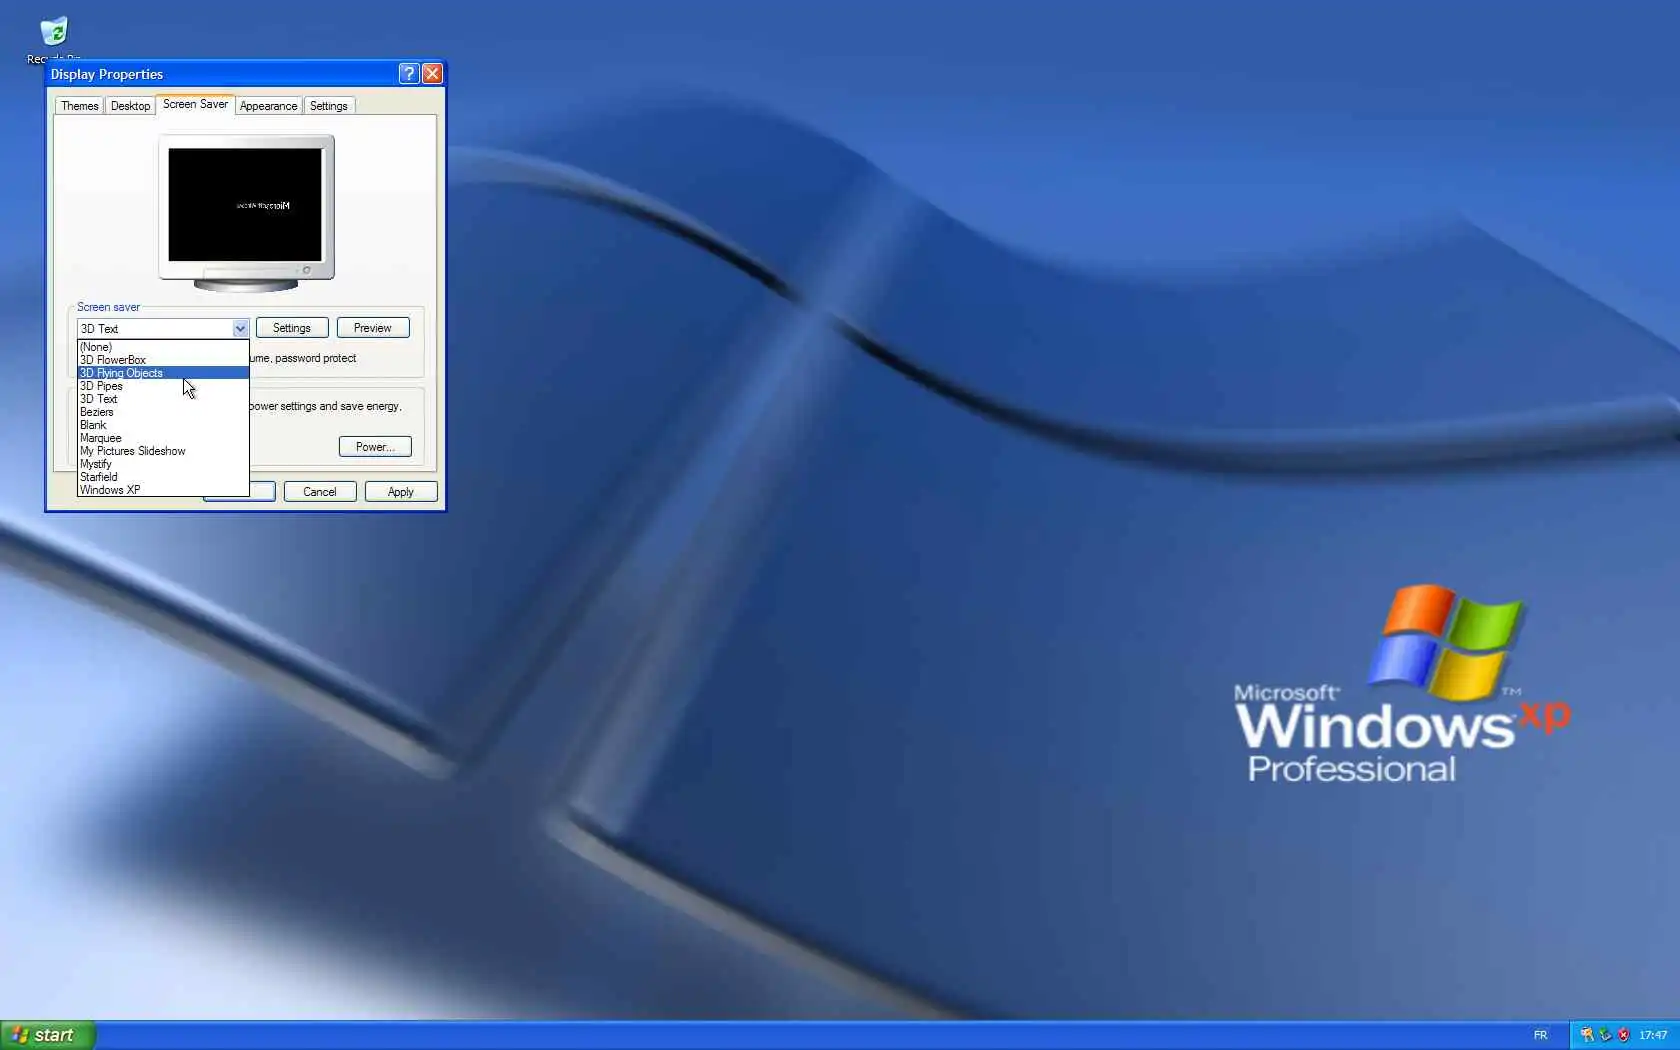Select My Pictures Slideshow screen saver

(x=163, y=451)
